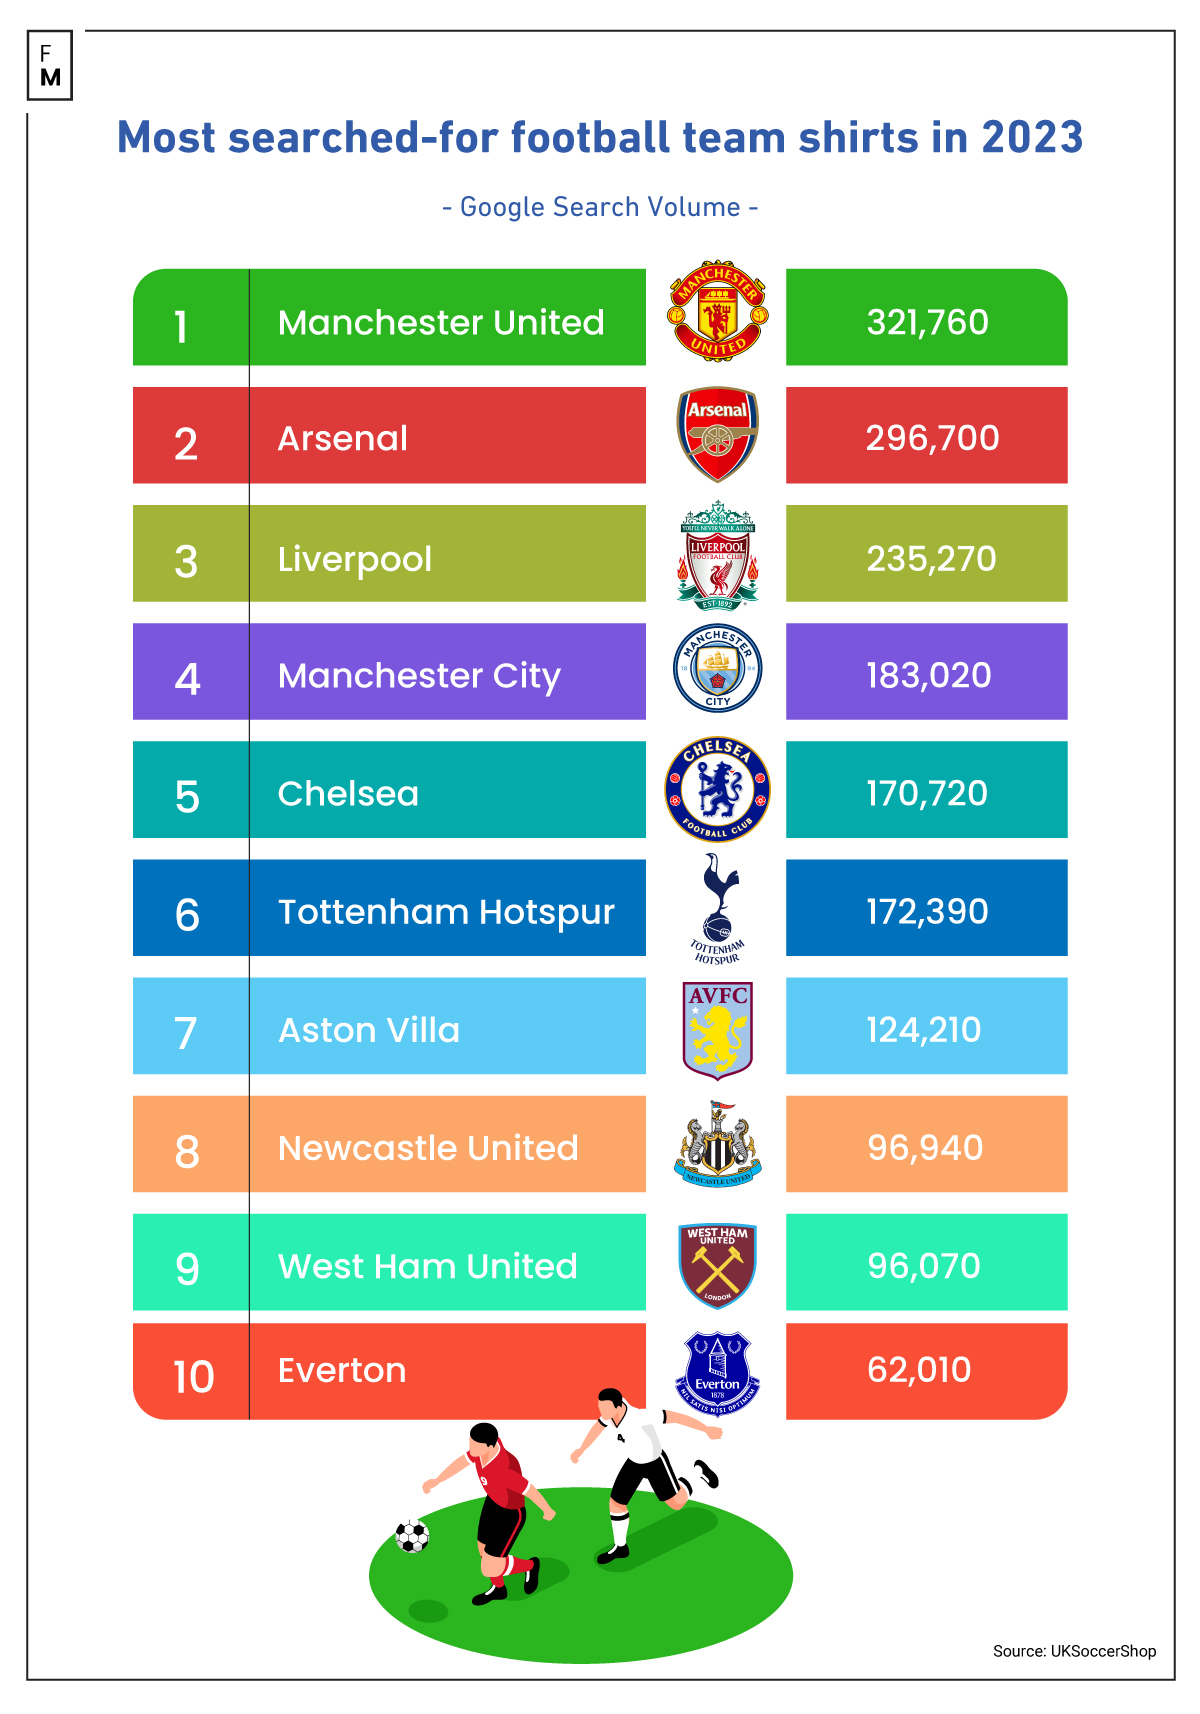This screenshot has height=1714, width=1200.
Task: Select the West Ham United badge
Action: pos(717,1265)
